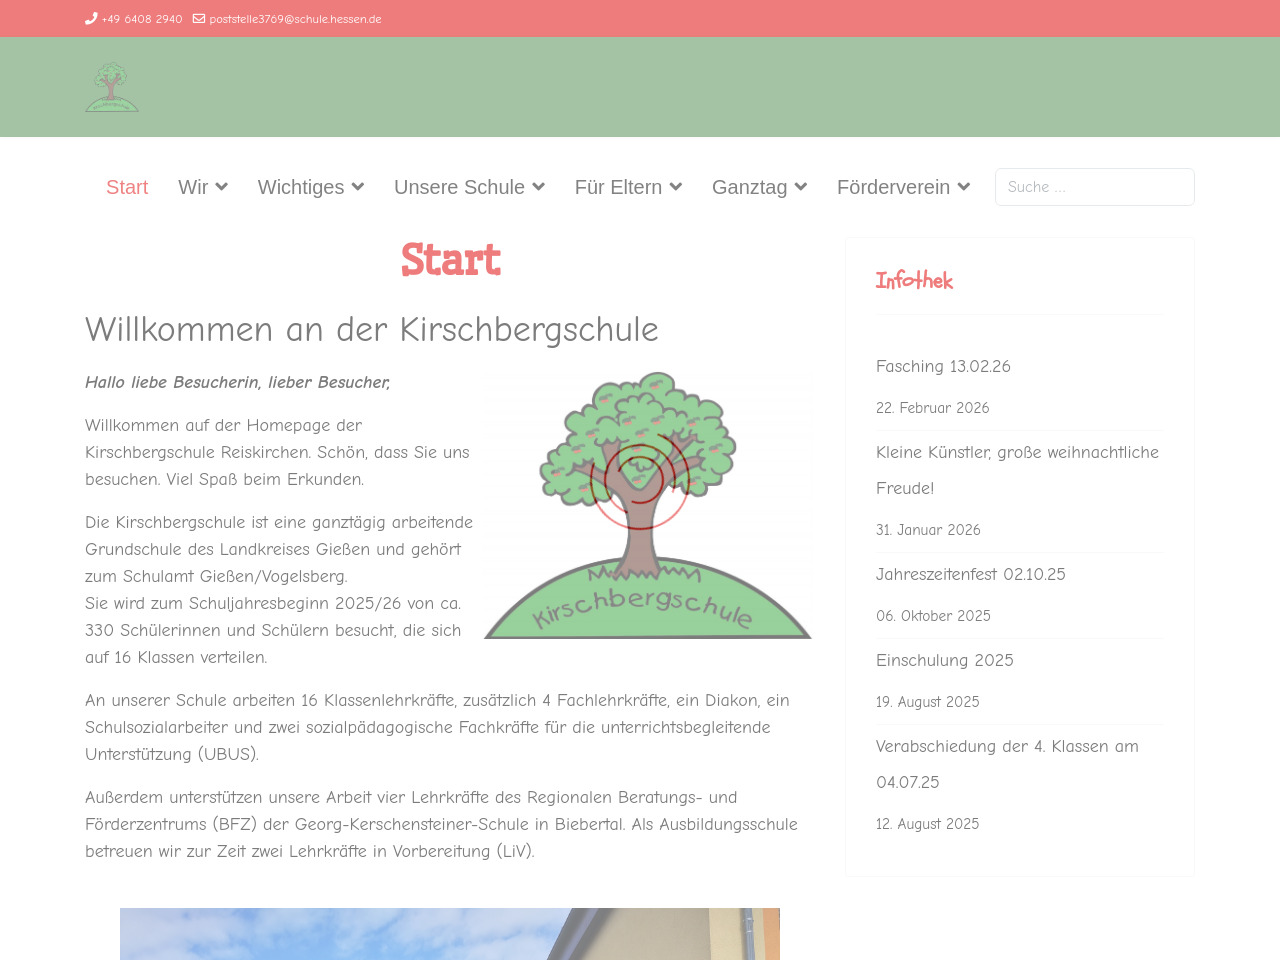Click the phone icon in top bar
Viewport: 1280px width, 960px height.
[91, 18]
